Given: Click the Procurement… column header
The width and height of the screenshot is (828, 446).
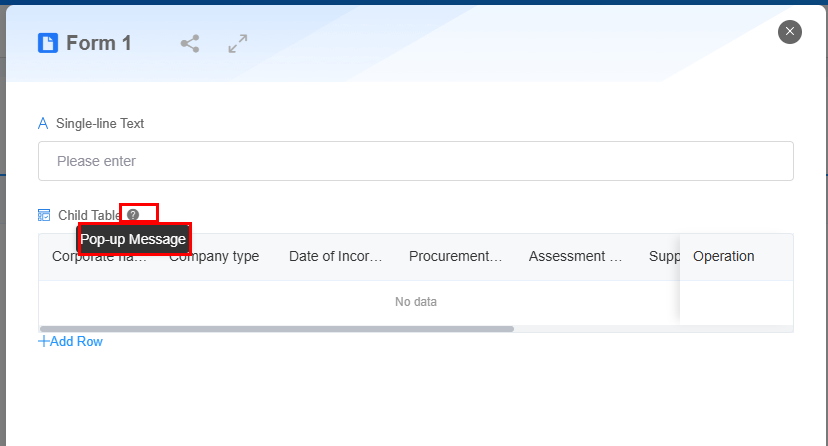Looking at the screenshot, I should (455, 257).
